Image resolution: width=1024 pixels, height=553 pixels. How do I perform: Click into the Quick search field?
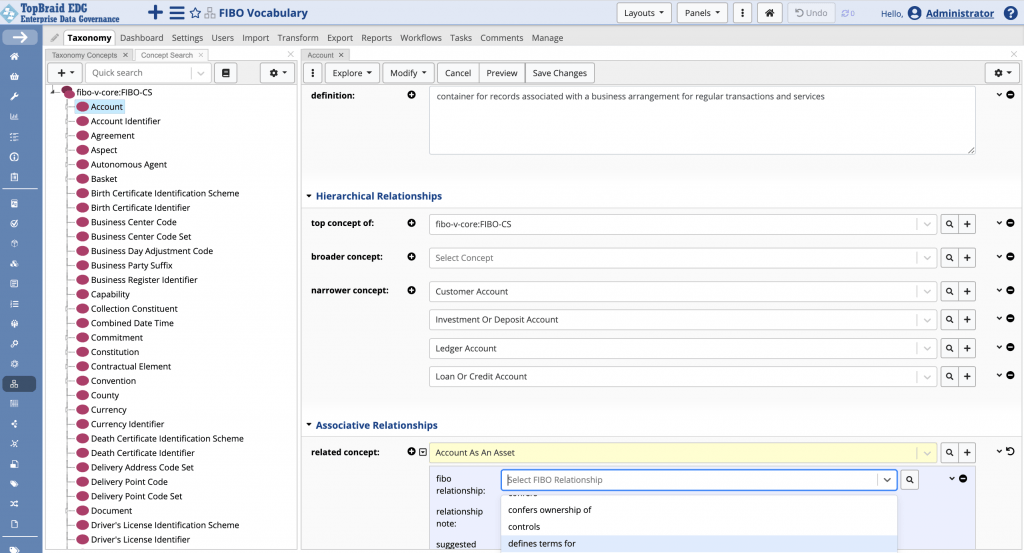[140, 73]
